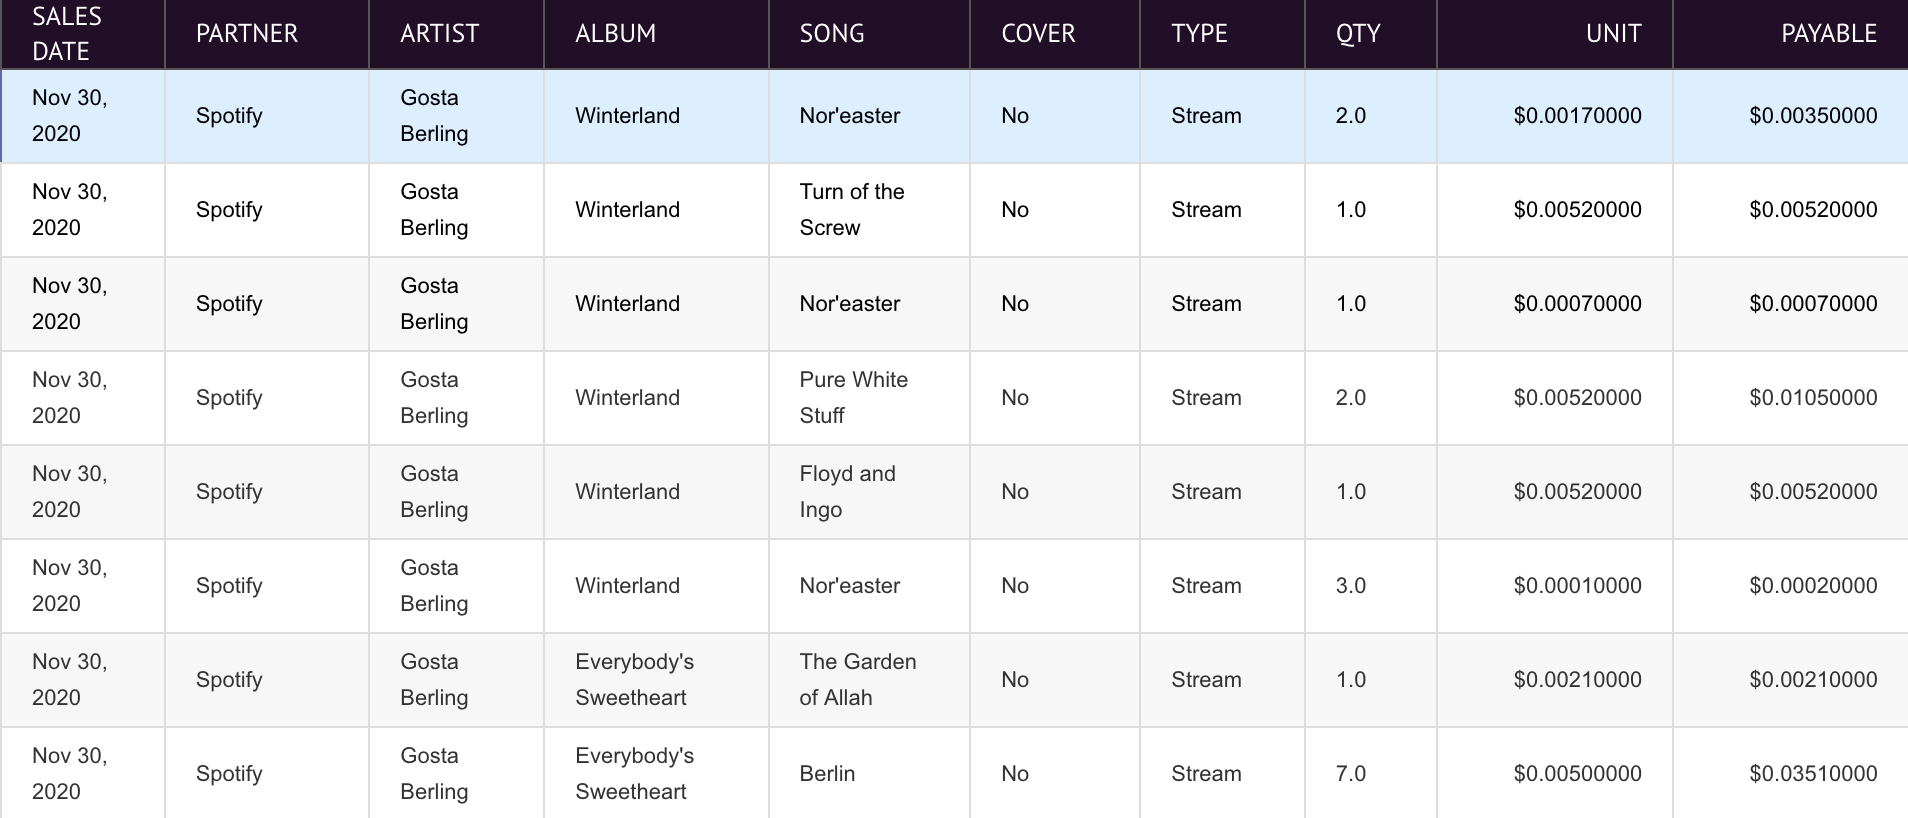Sort by the QTY column header
The image size is (1908, 818).
click(1371, 34)
